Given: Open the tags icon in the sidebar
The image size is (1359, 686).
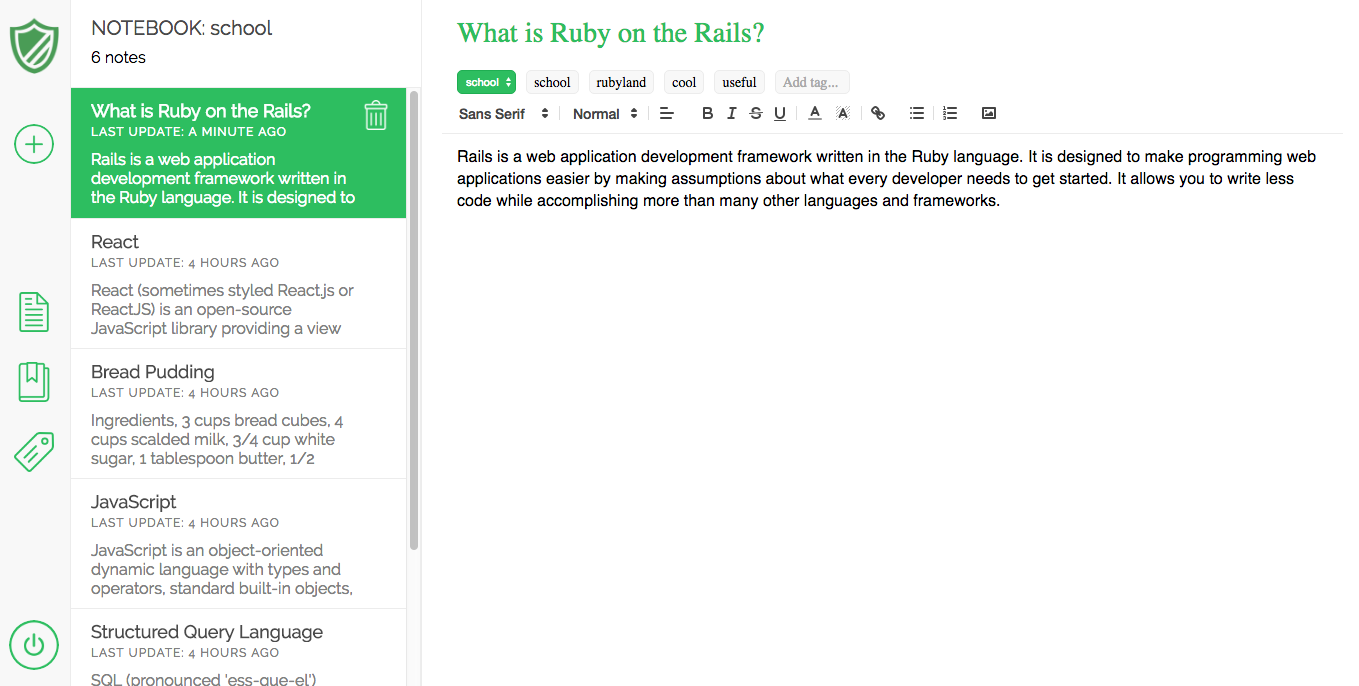Looking at the screenshot, I should coord(34,452).
